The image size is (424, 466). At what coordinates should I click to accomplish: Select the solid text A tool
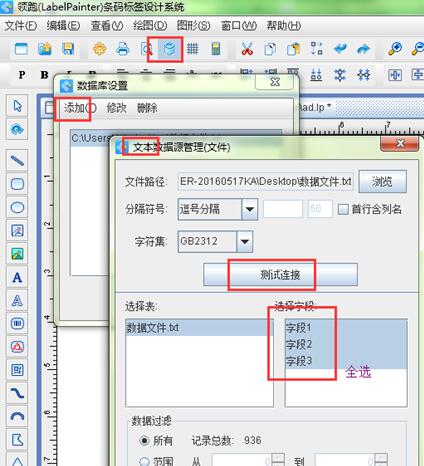pyautogui.click(x=17, y=277)
